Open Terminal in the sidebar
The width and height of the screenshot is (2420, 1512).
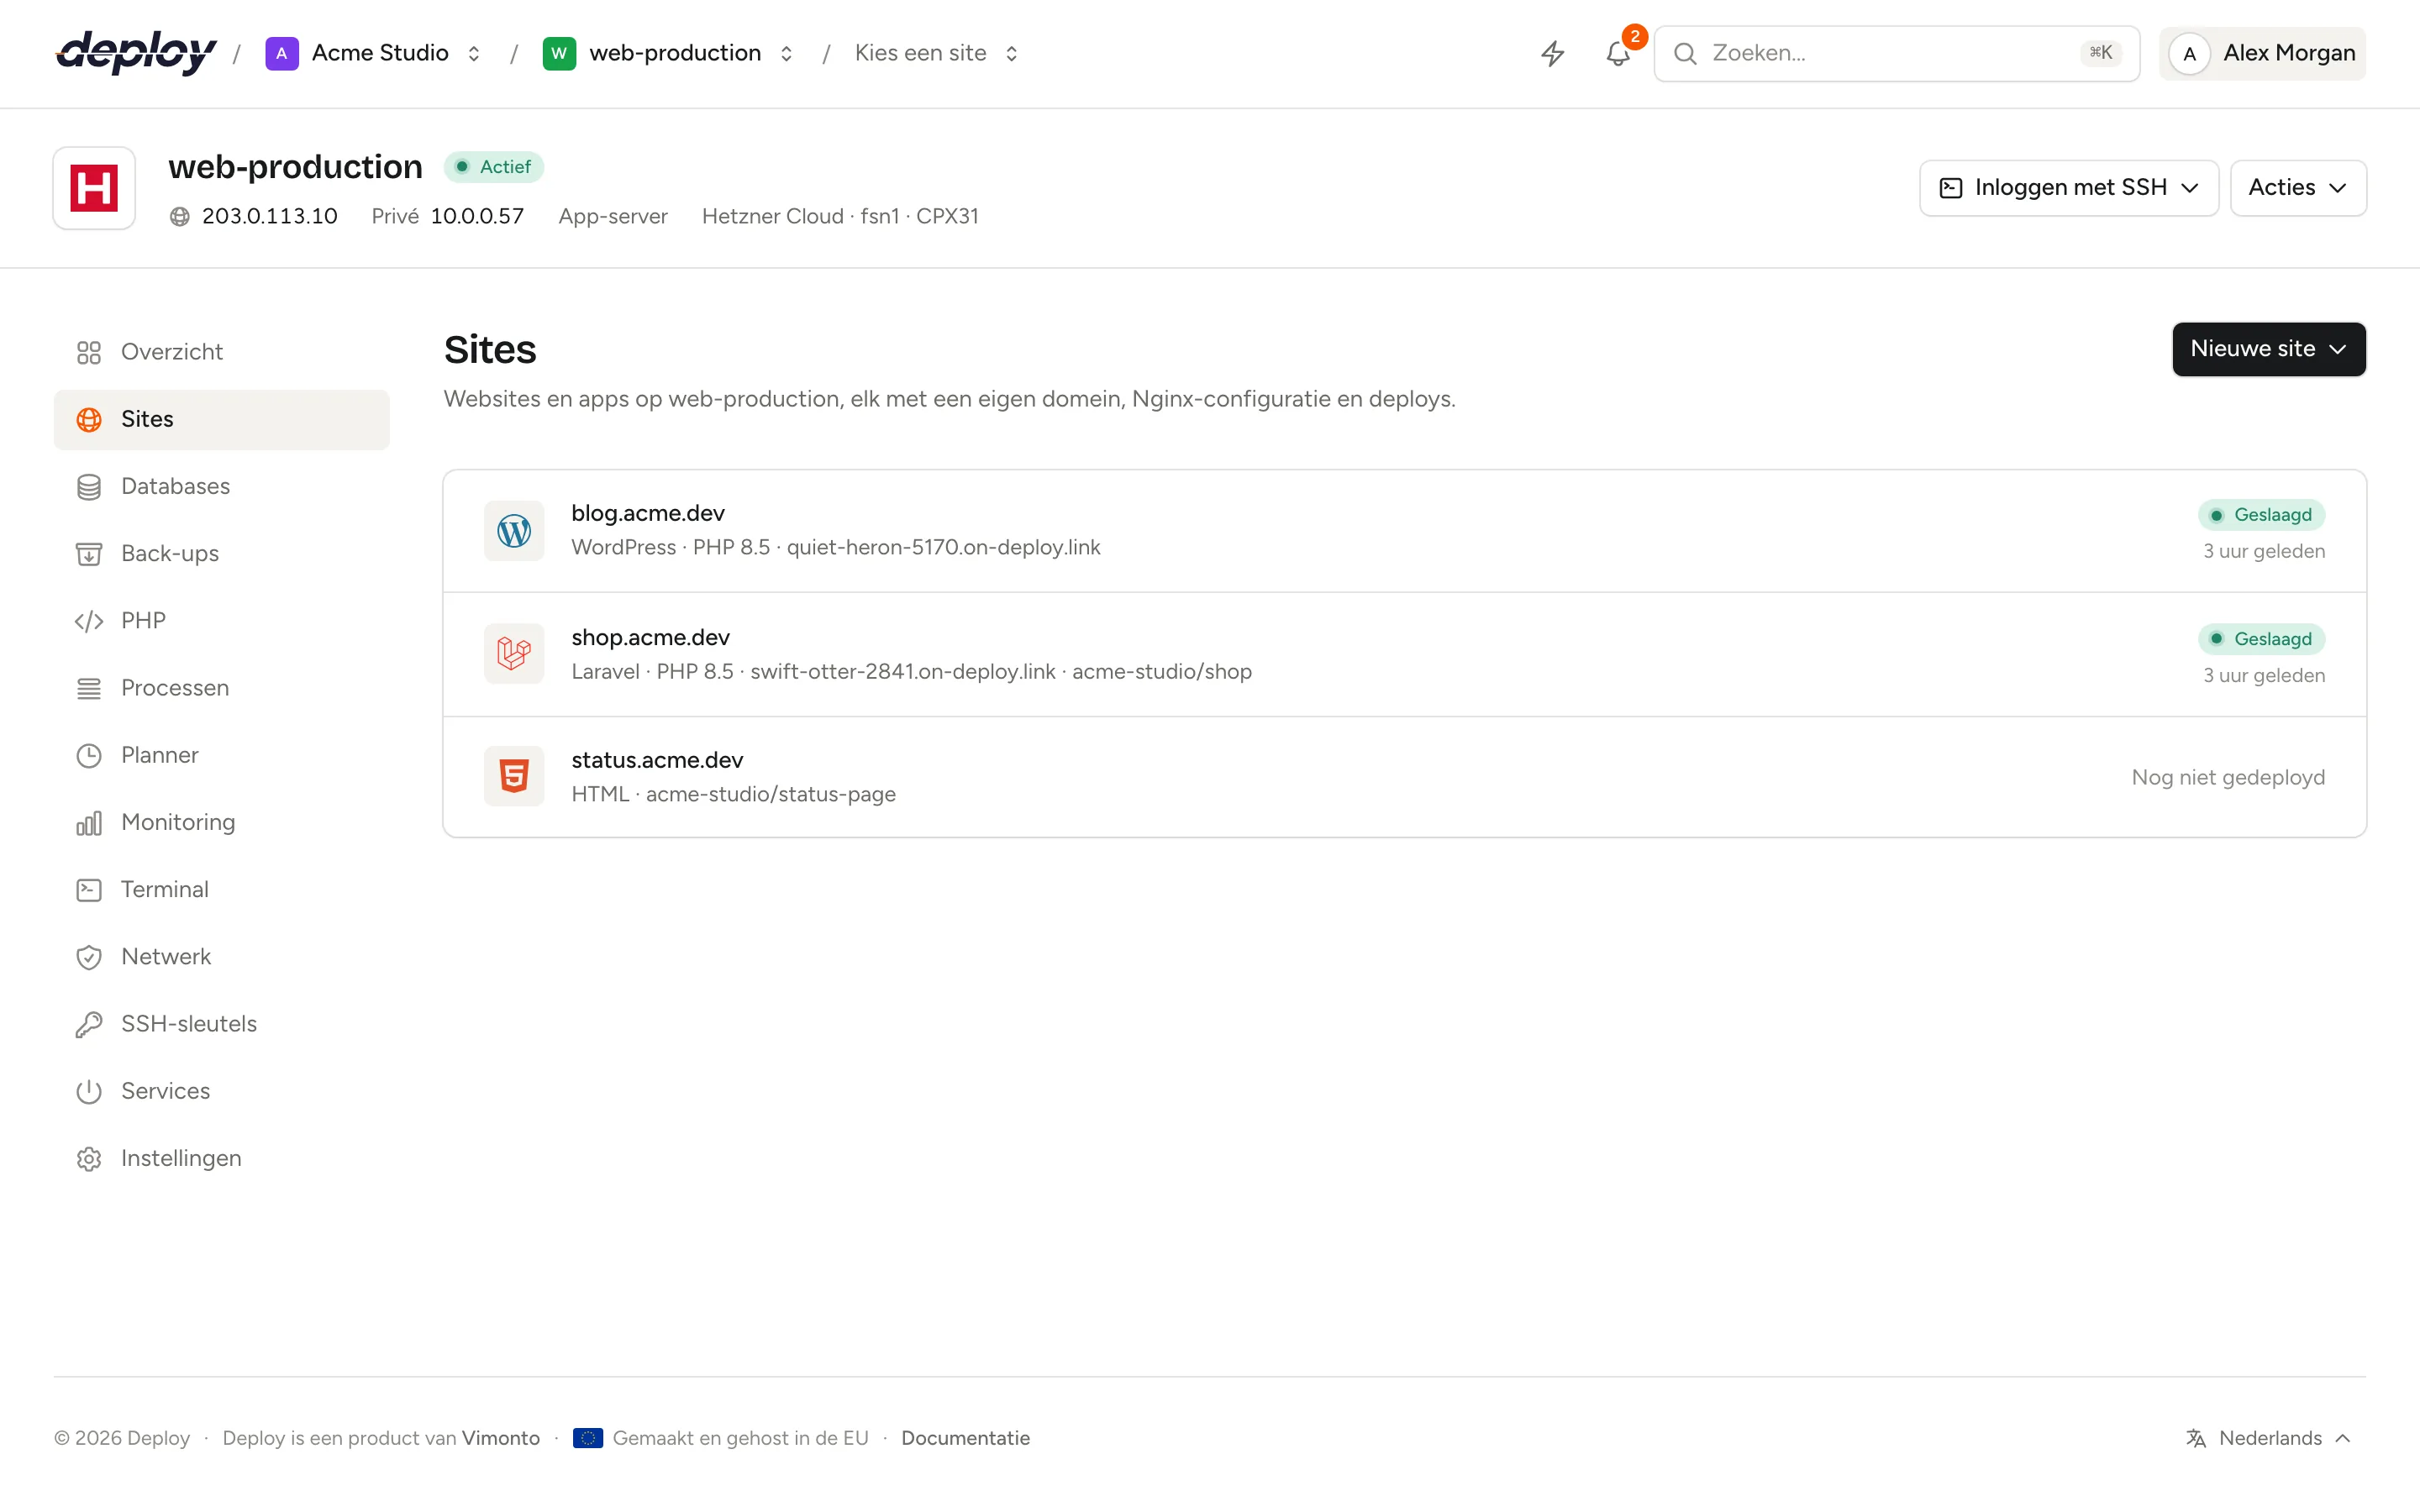222,890
